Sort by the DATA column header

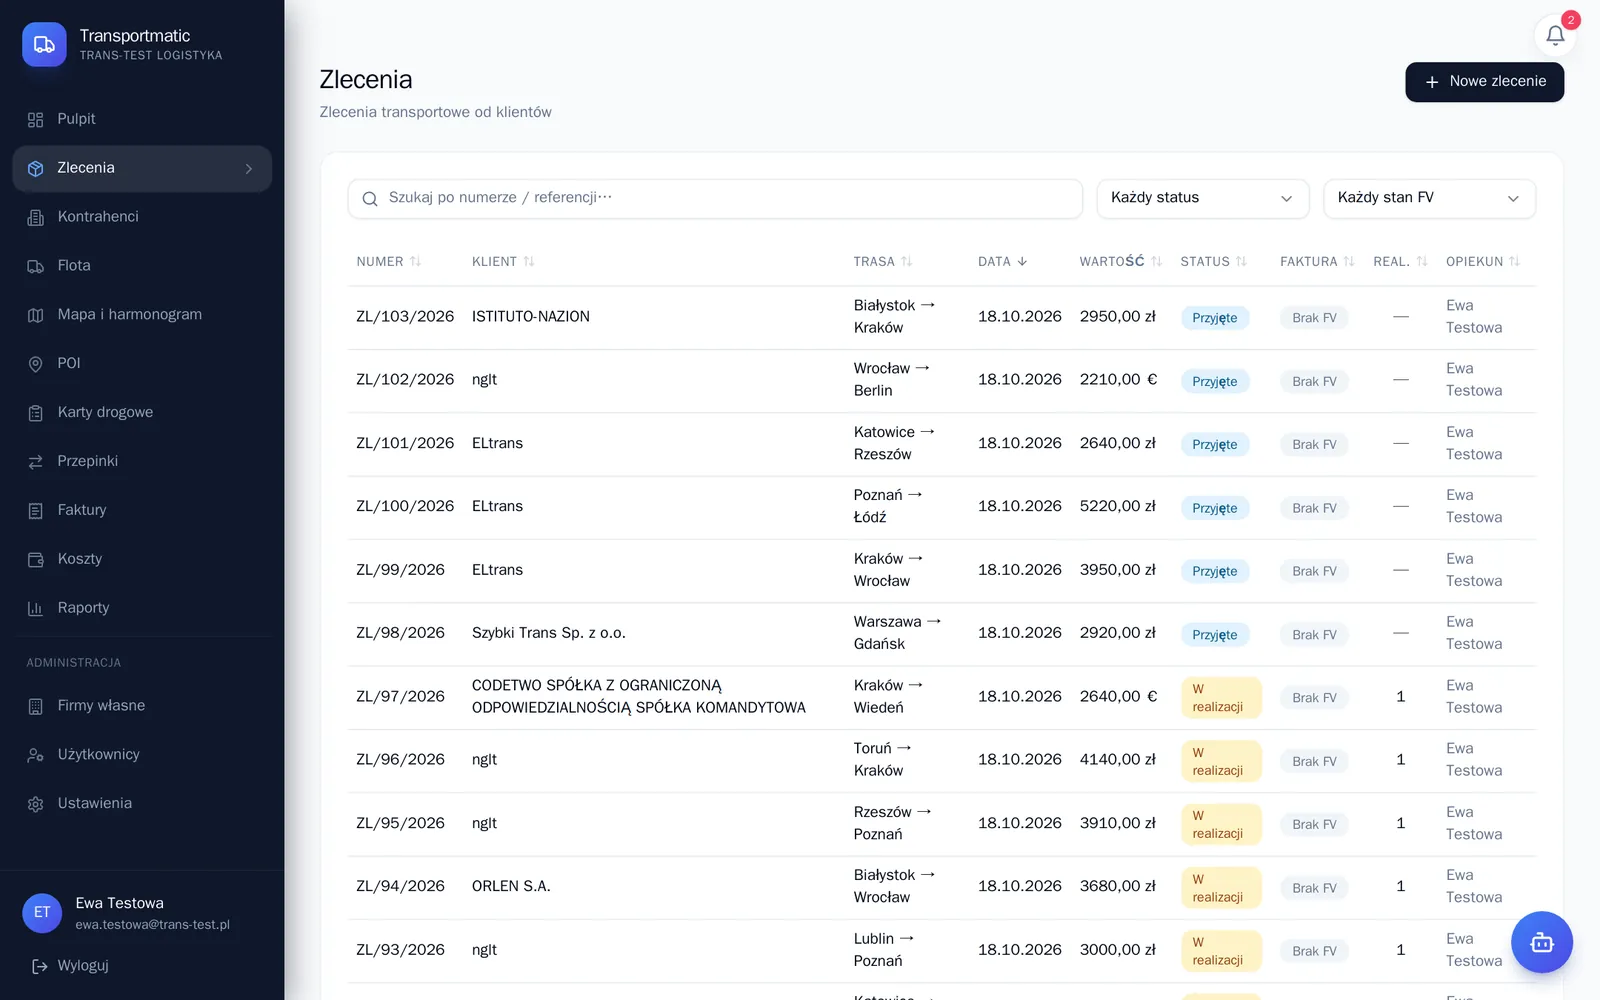[x=1002, y=262]
